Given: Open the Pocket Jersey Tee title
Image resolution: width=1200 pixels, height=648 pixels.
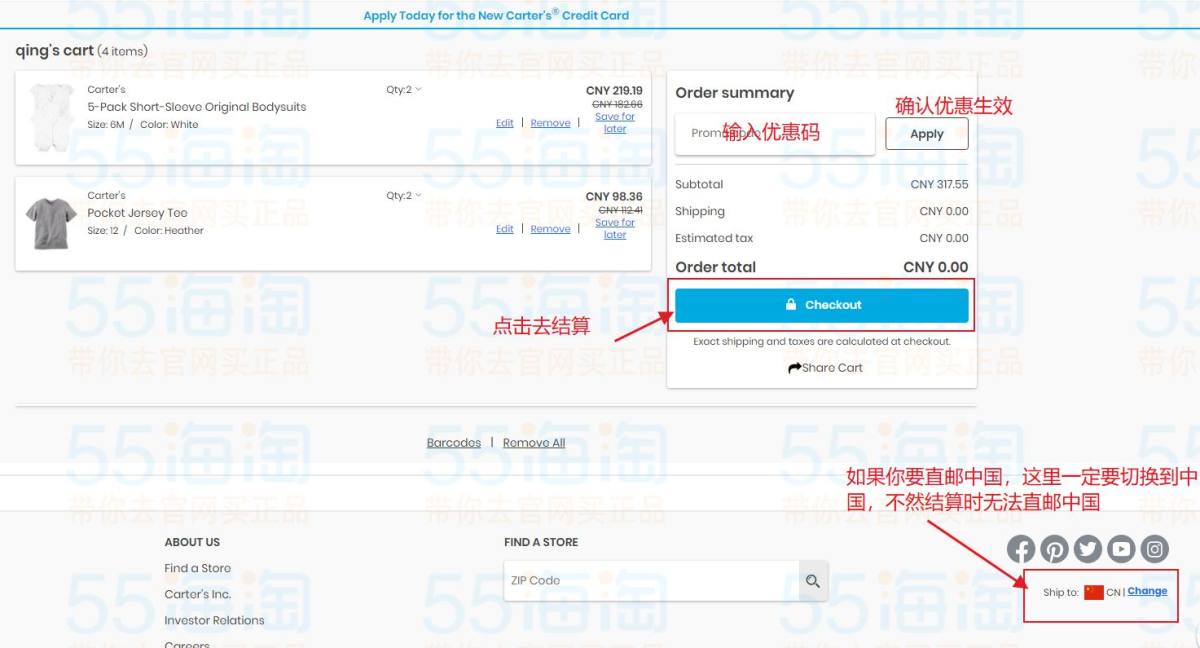Looking at the screenshot, I should [x=137, y=213].
